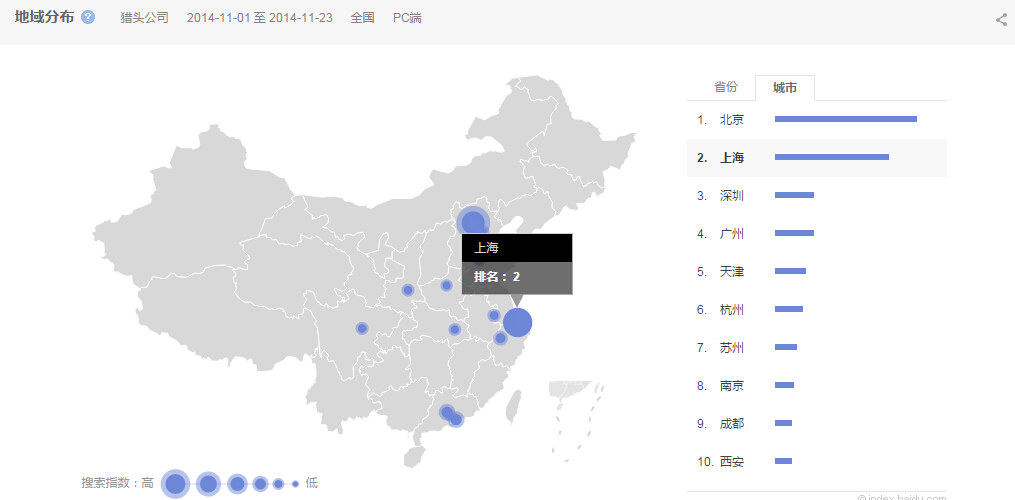The height and width of the screenshot is (500, 1015).
Task: Click the smallest legend circle near 低
Action: tap(295, 484)
